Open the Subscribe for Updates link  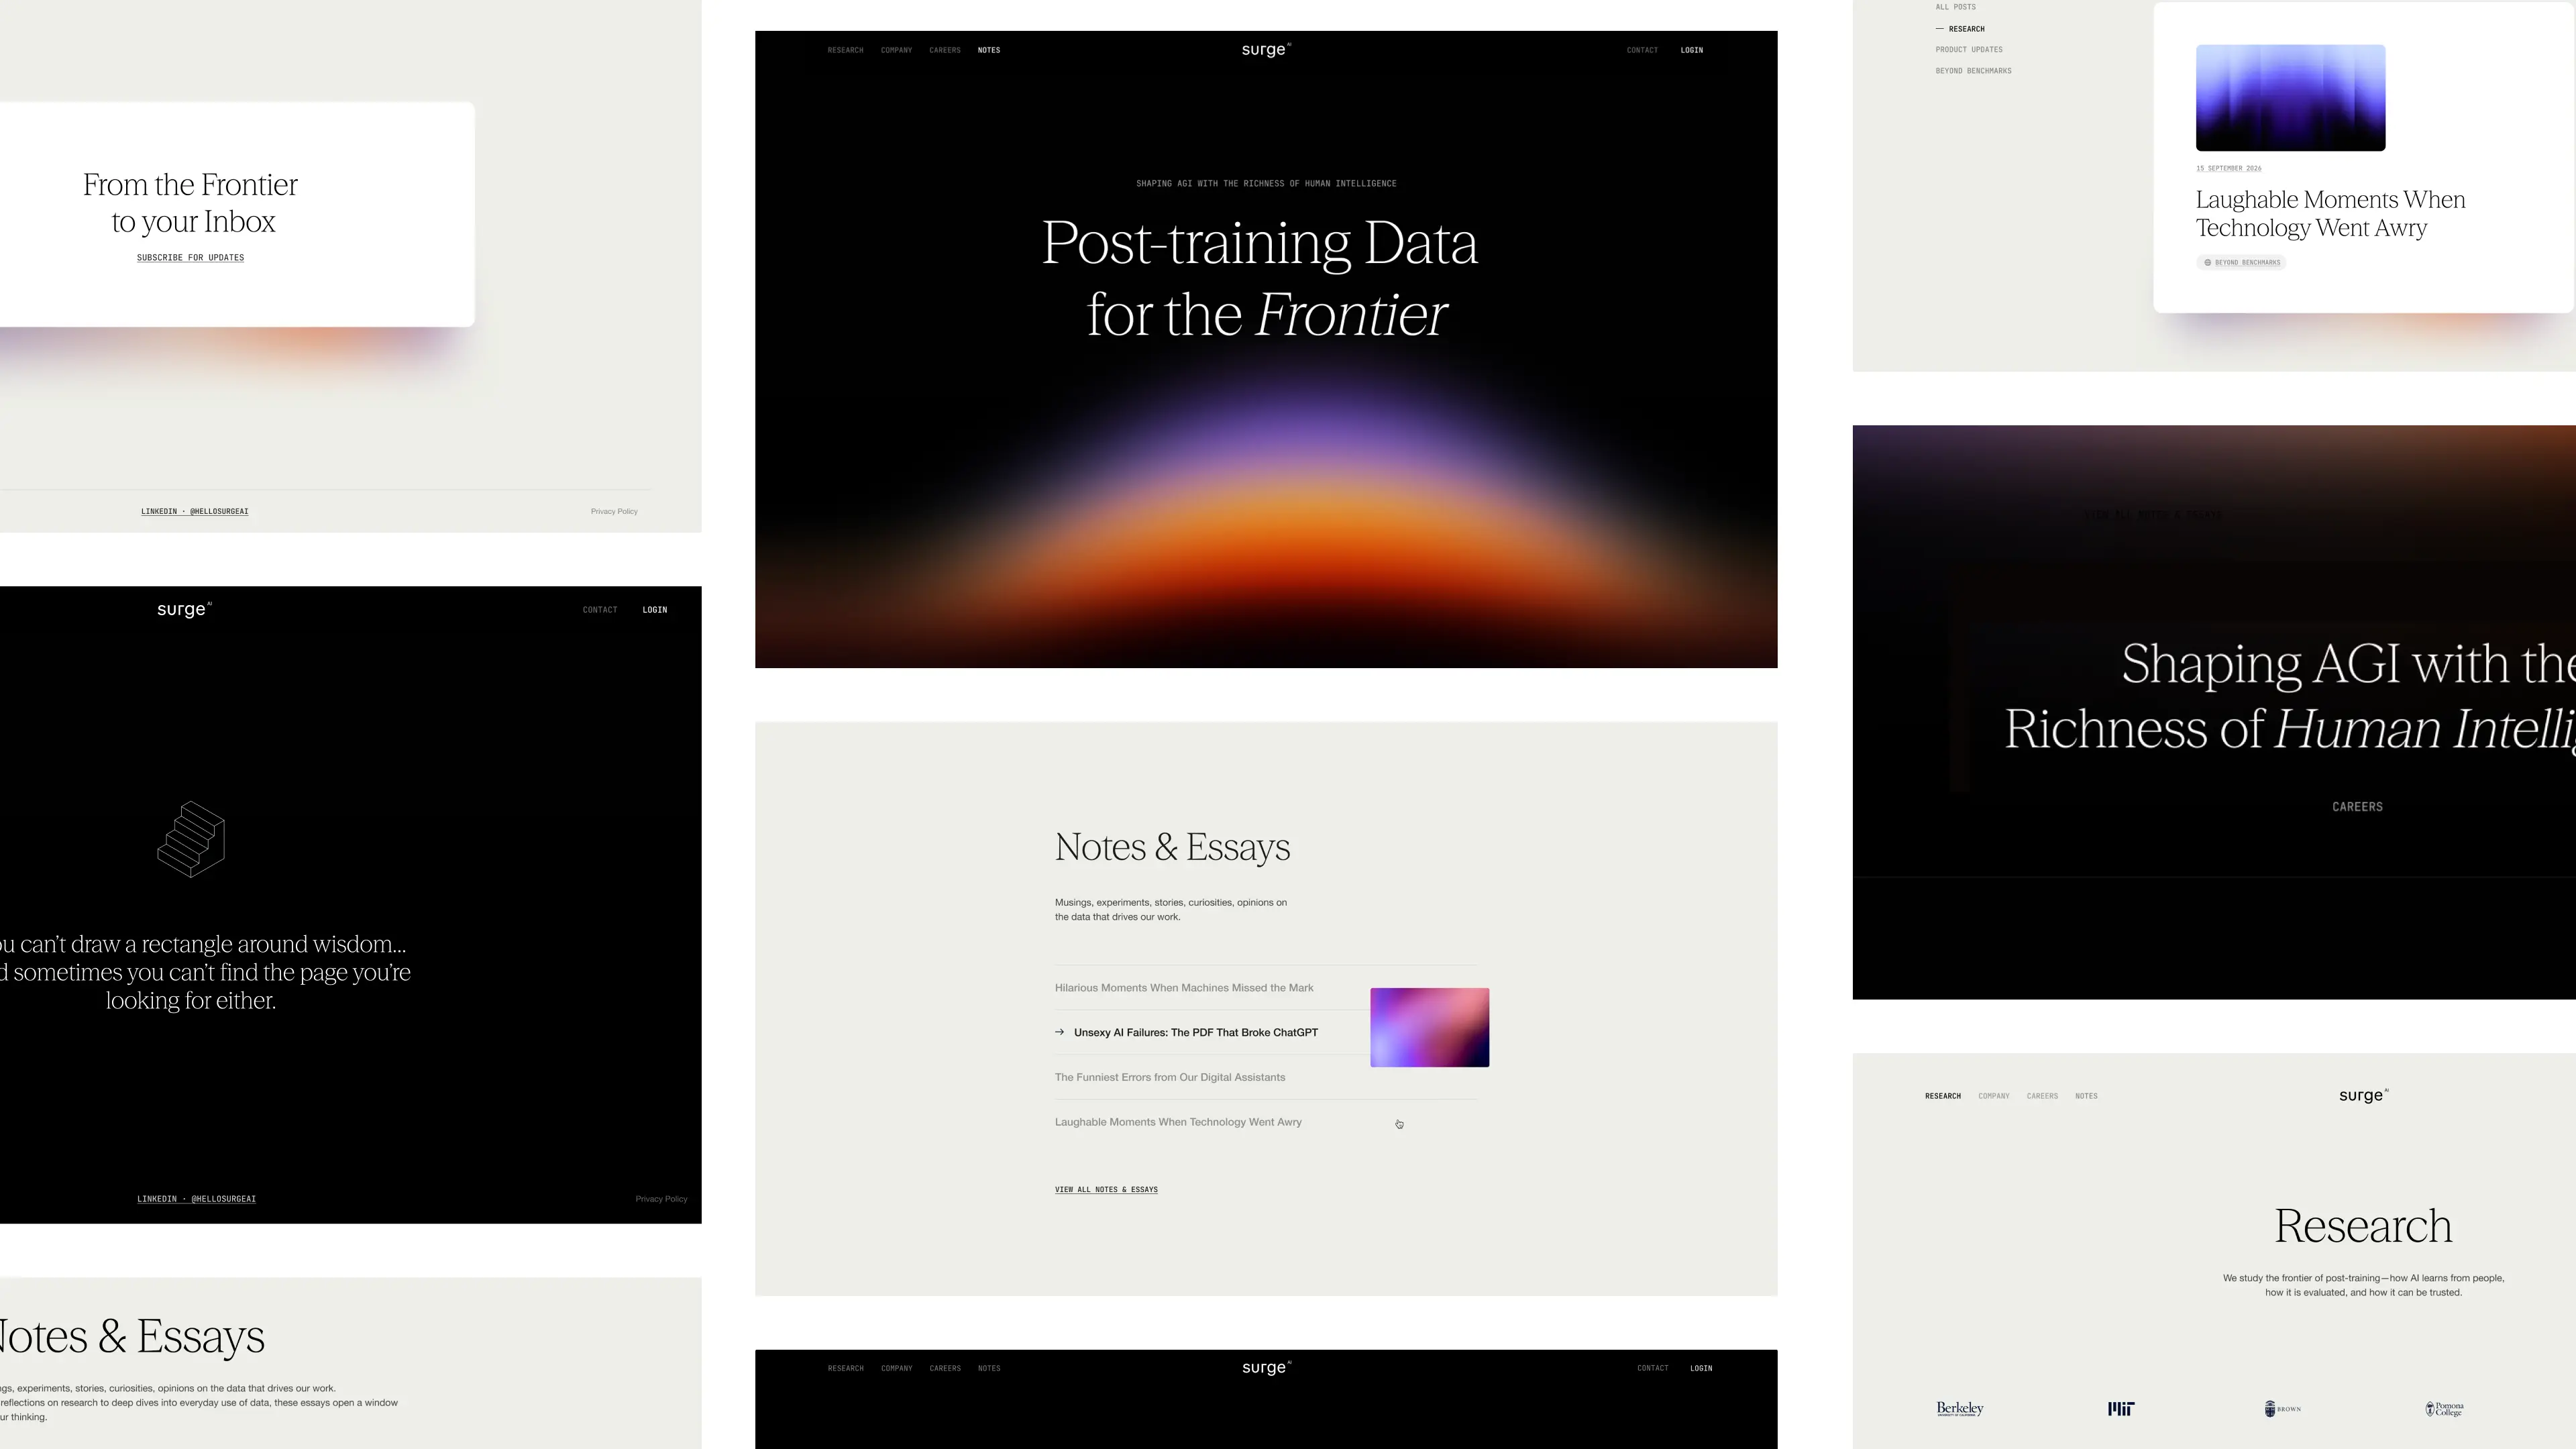[x=190, y=258]
